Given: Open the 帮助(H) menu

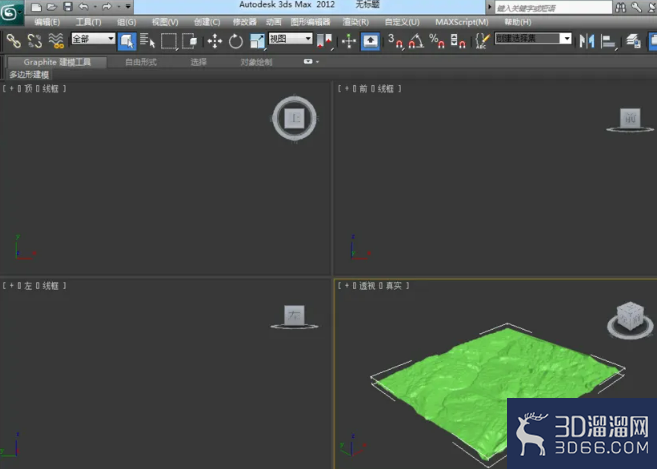Looking at the screenshot, I should pyautogui.click(x=518, y=22).
